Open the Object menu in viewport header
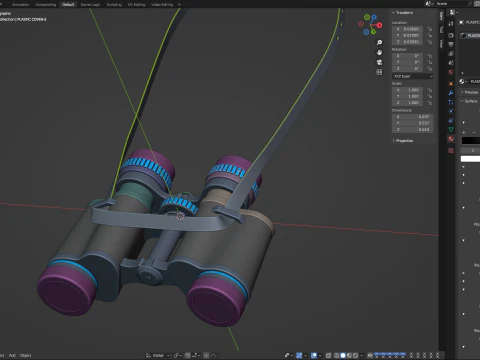Viewport: 480px width, 360px height. (26, 355)
